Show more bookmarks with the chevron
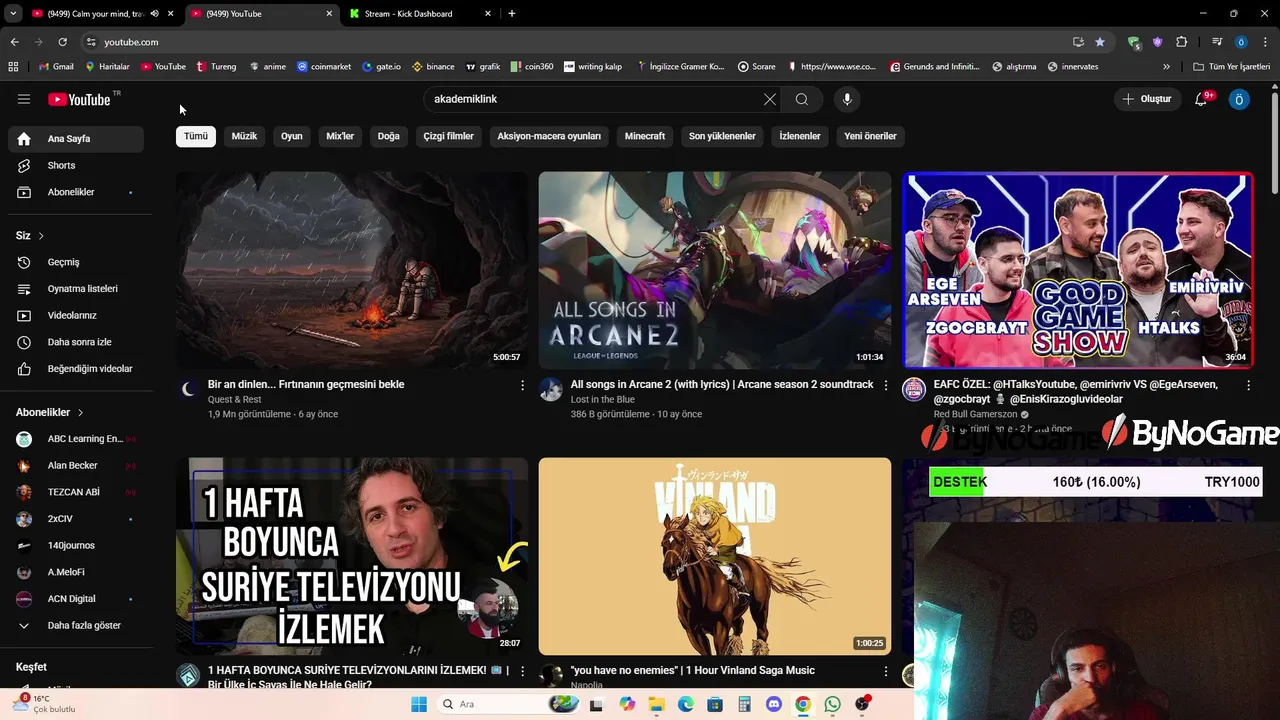Image resolution: width=1280 pixels, height=720 pixels. click(x=1166, y=67)
